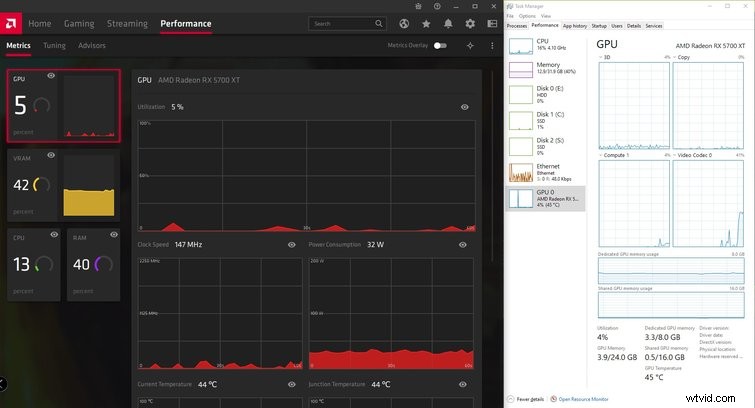Switch to App history tab in Task Manager
Viewport: 755px width, 408px height.
tap(575, 26)
